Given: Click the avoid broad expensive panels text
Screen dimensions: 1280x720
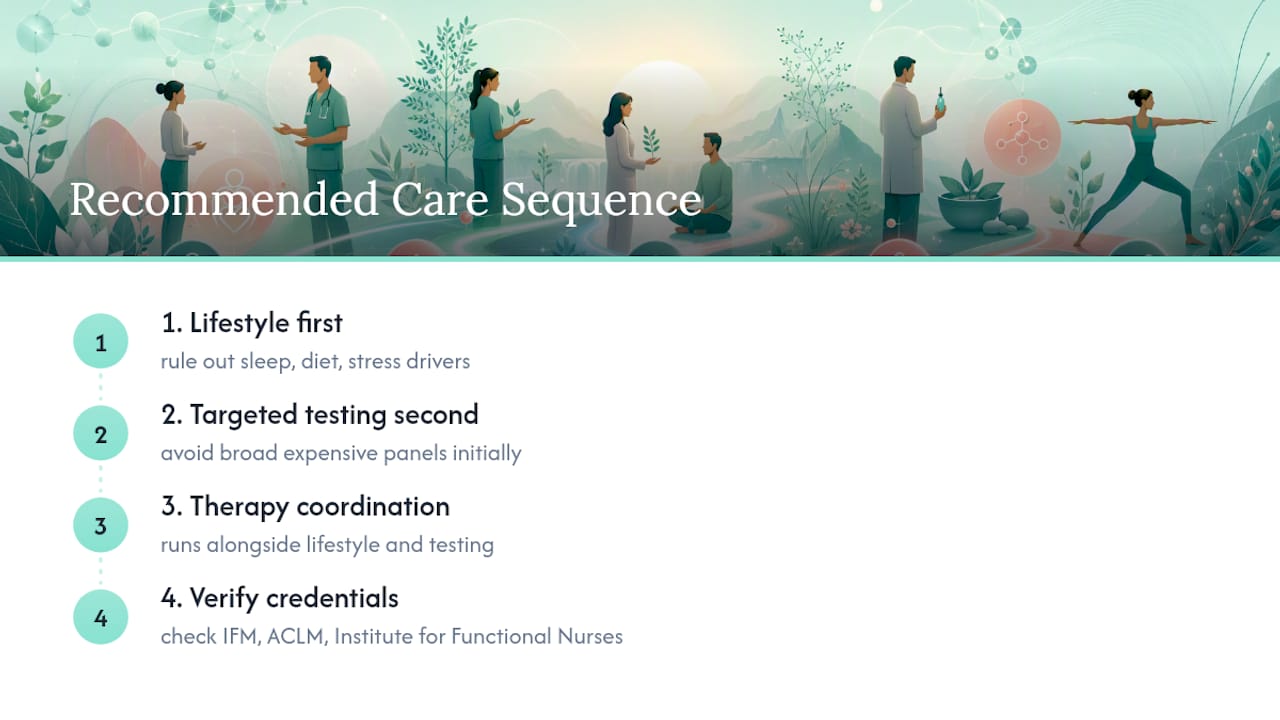Looking at the screenshot, I should pos(341,453).
